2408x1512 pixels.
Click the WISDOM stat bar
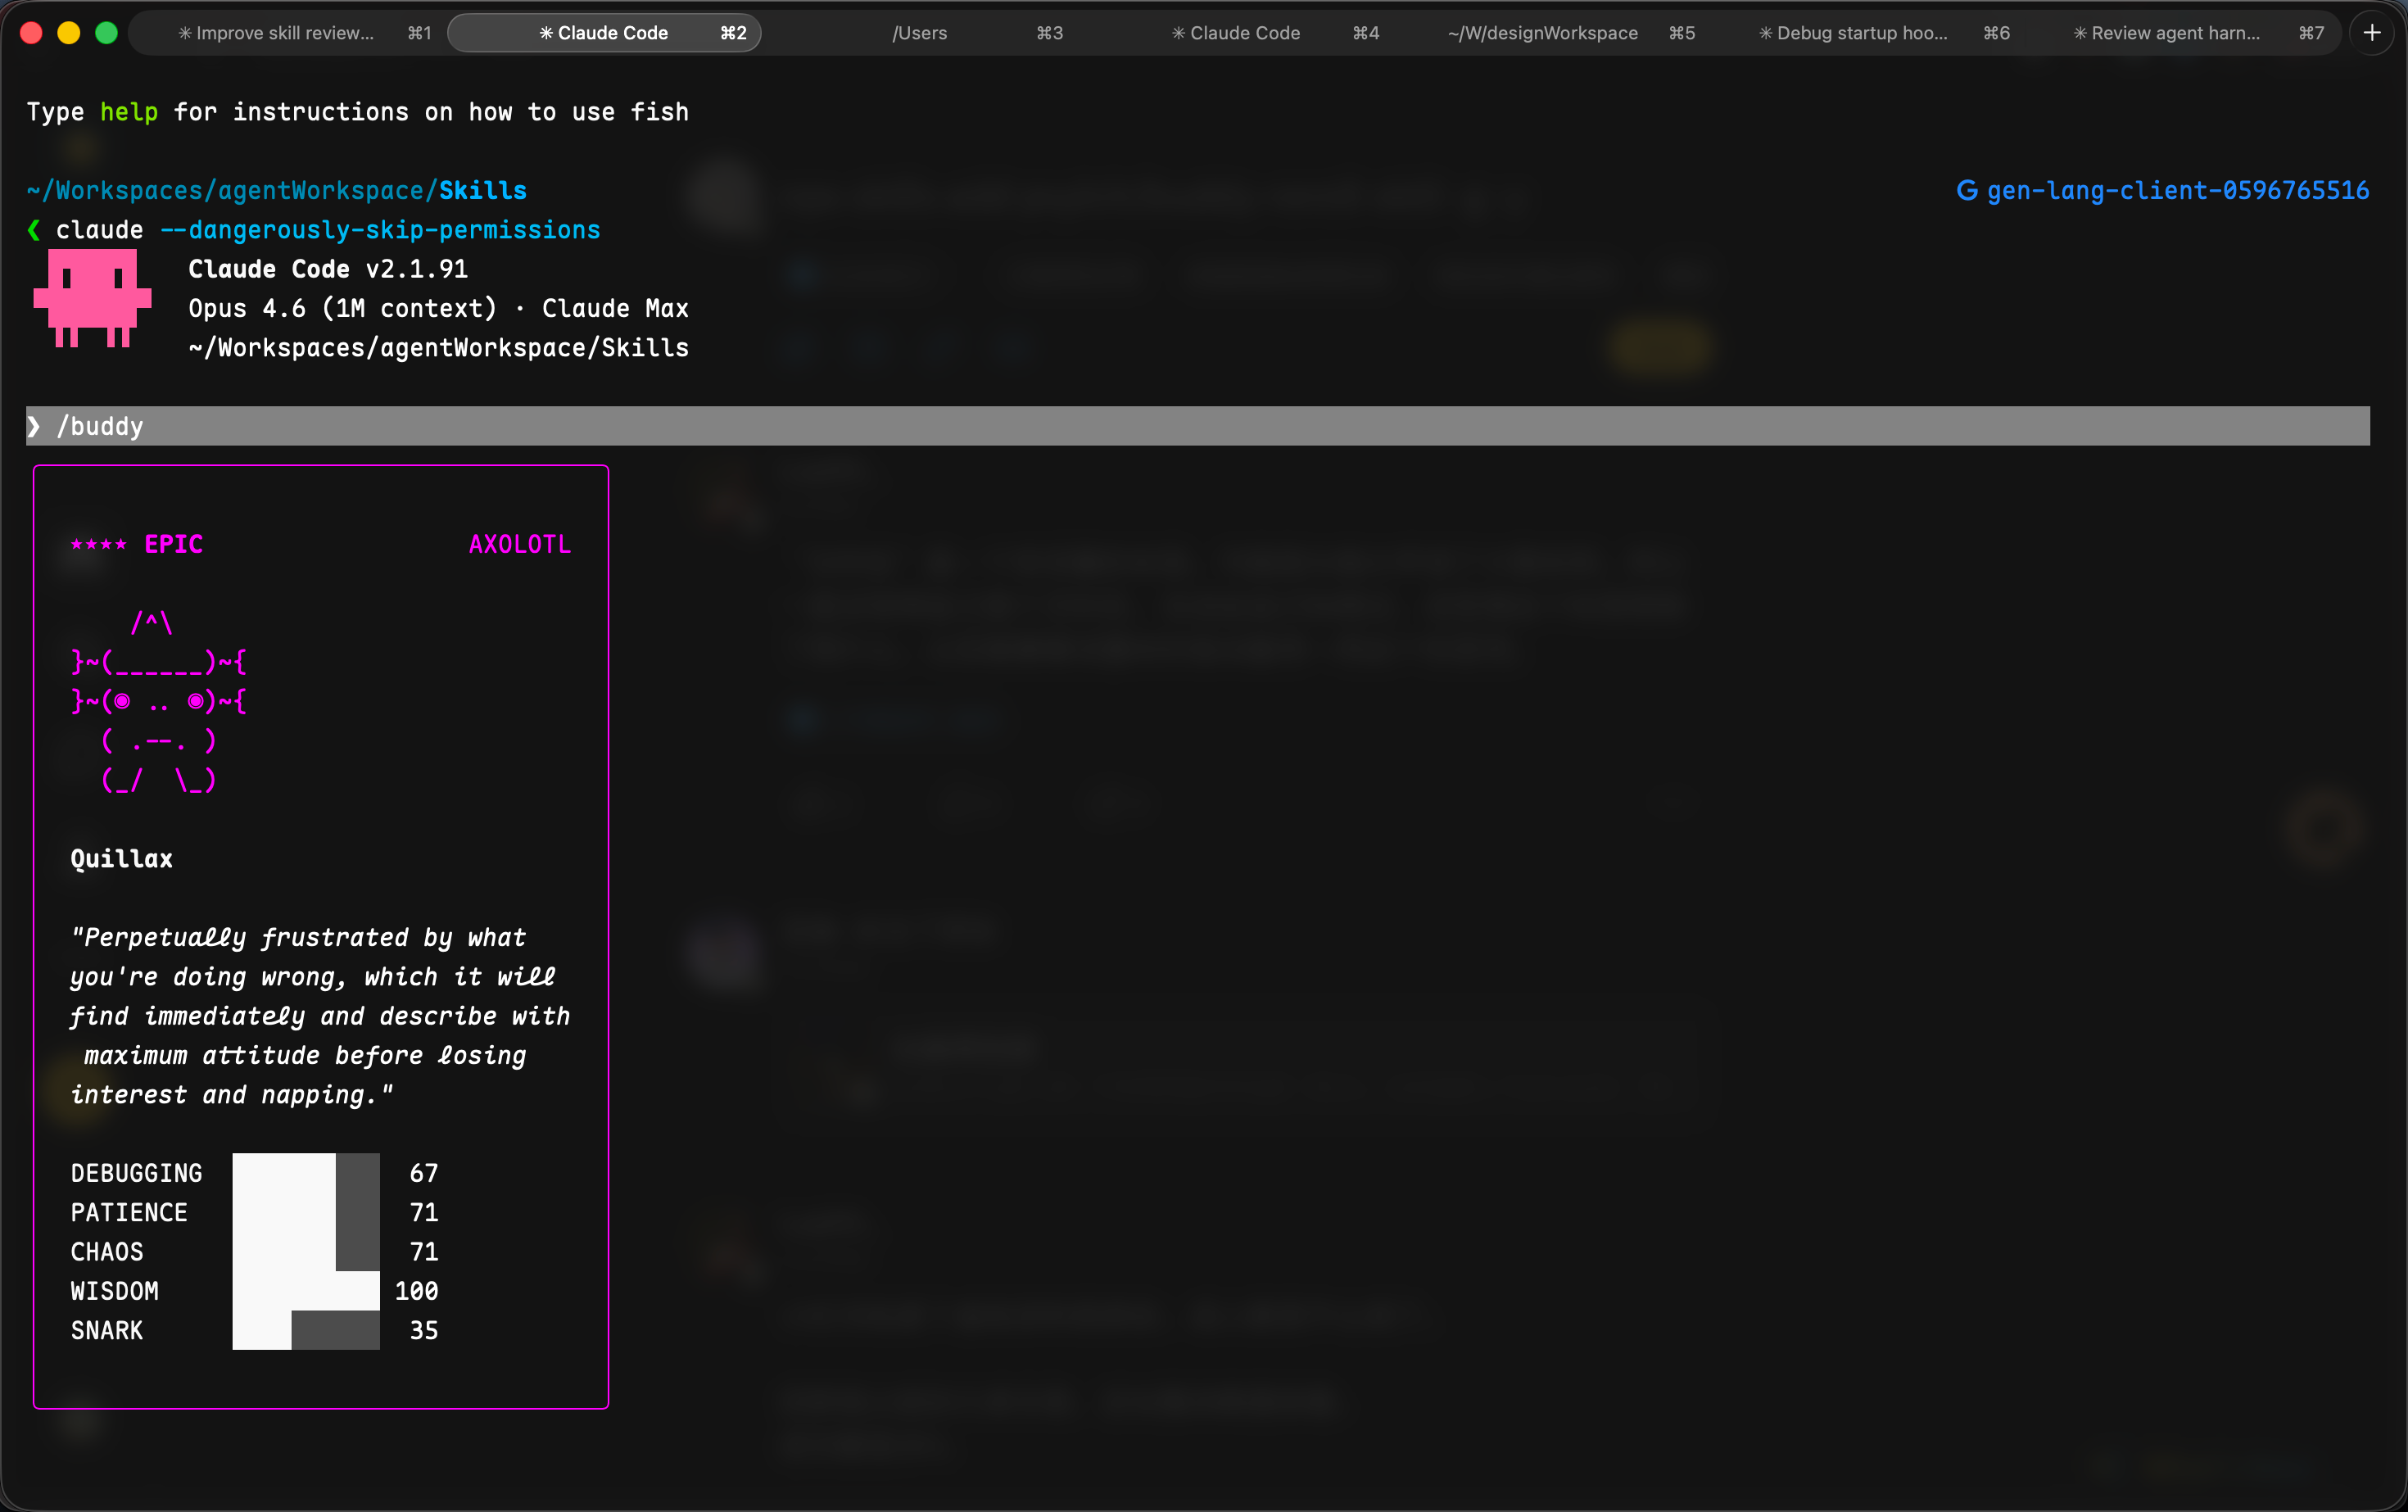click(x=306, y=1290)
